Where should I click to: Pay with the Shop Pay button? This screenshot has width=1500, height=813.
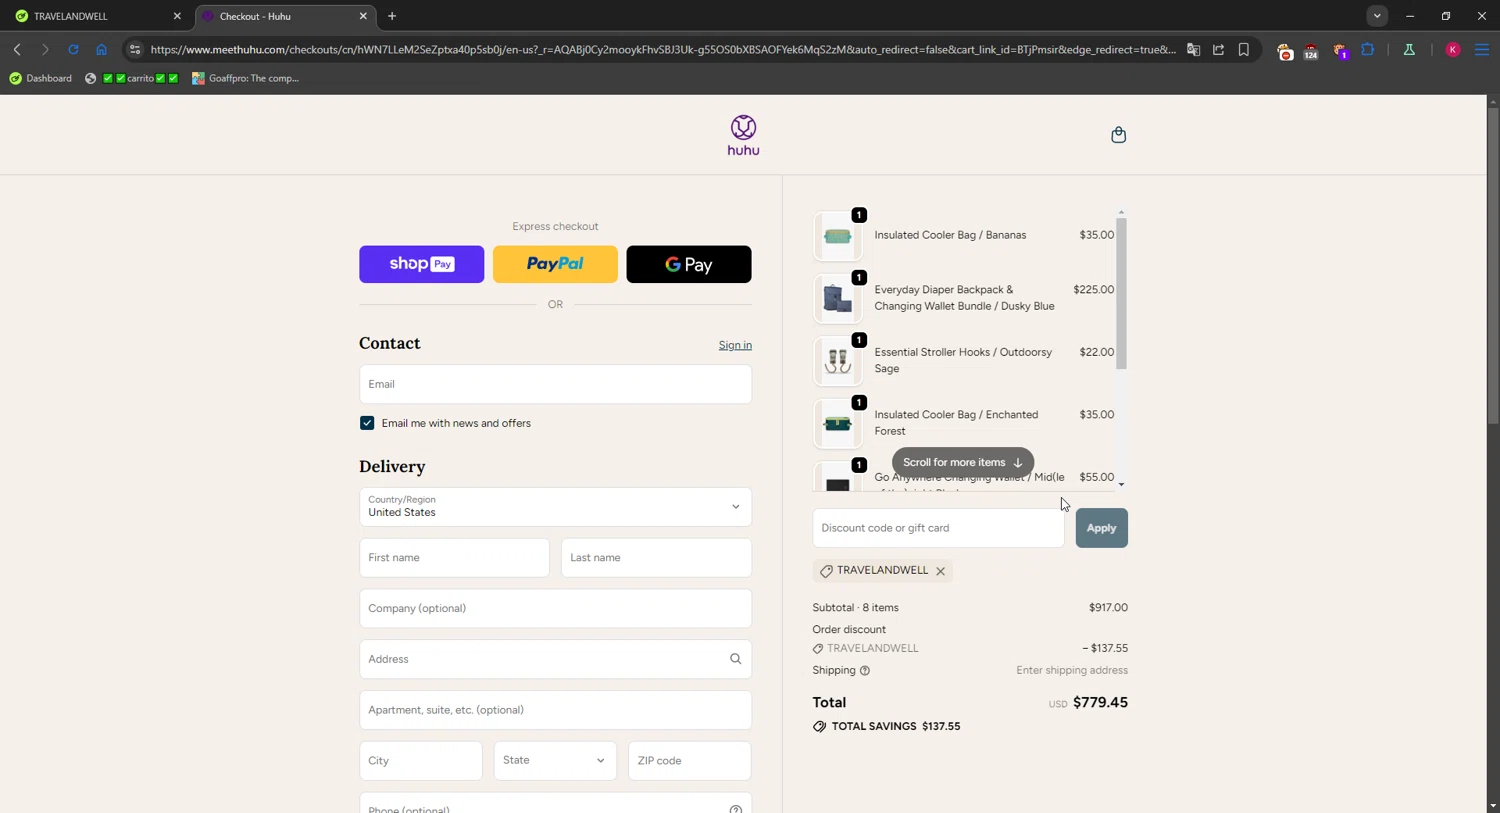(x=421, y=264)
